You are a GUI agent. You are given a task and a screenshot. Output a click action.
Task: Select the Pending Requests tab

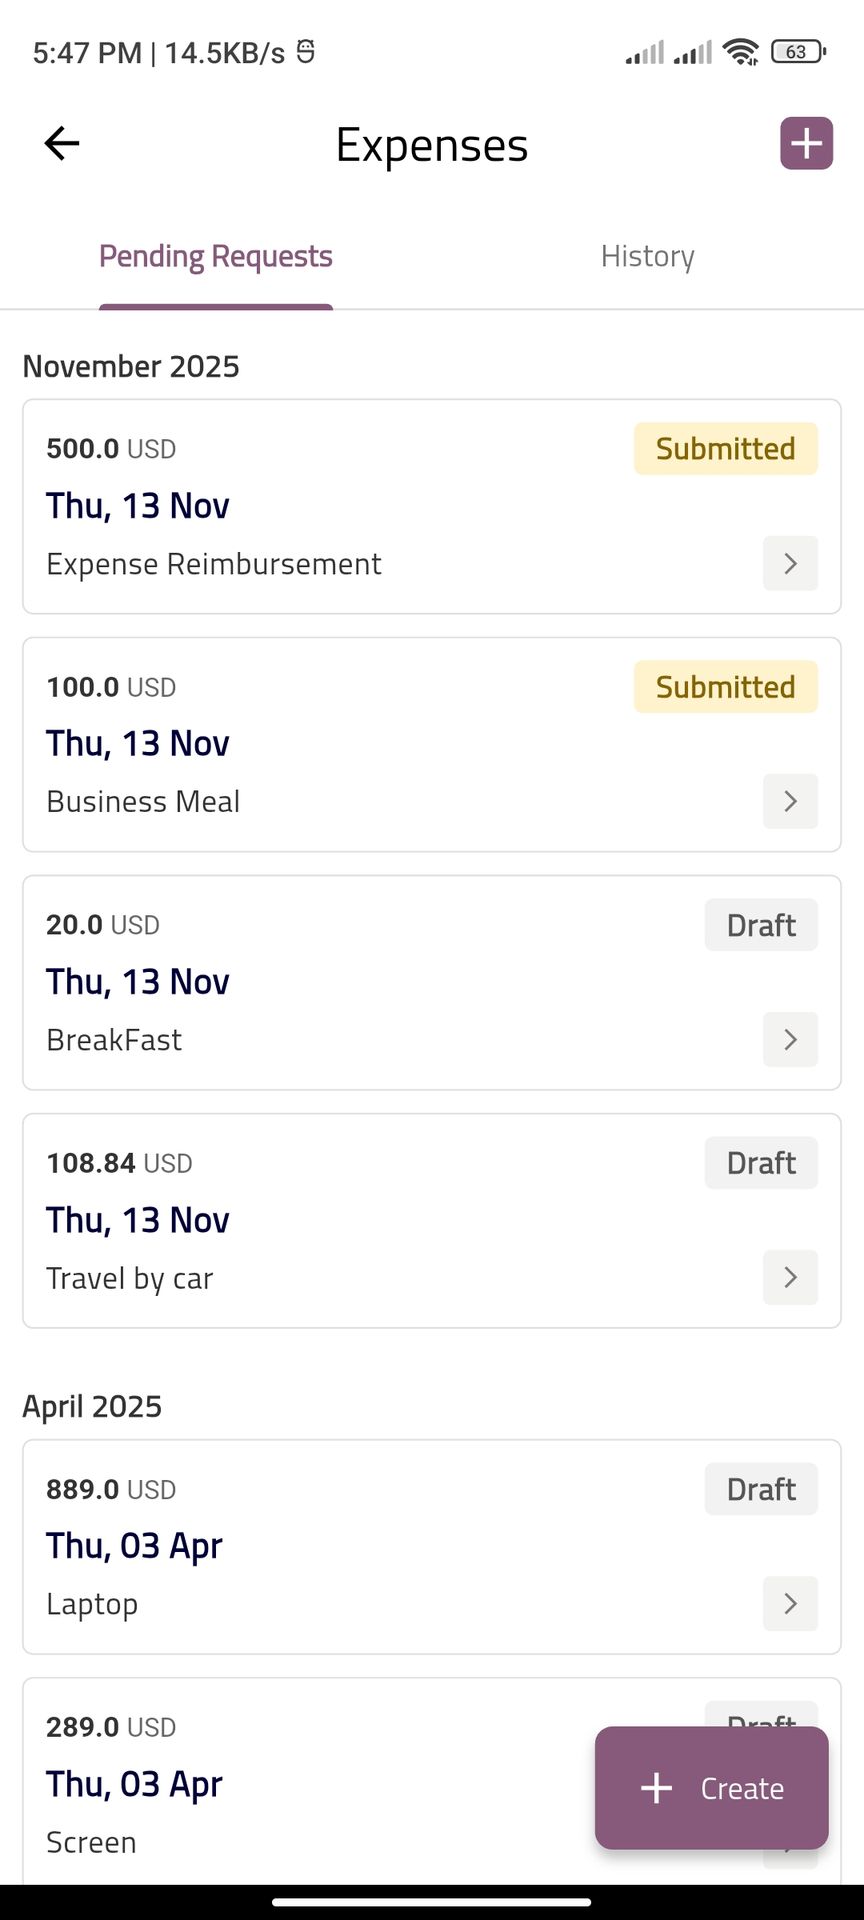tap(216, 257)
